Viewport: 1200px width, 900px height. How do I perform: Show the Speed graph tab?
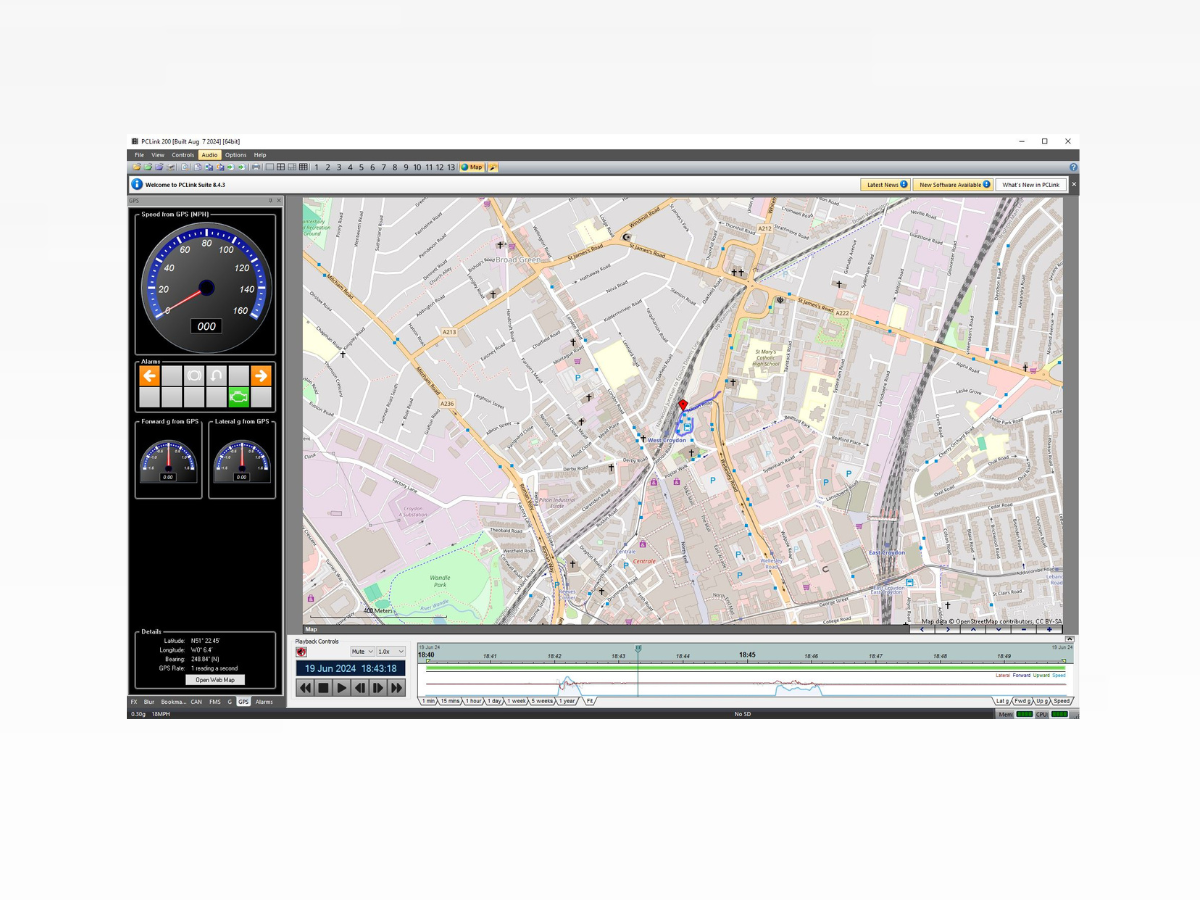point(1062,701)
